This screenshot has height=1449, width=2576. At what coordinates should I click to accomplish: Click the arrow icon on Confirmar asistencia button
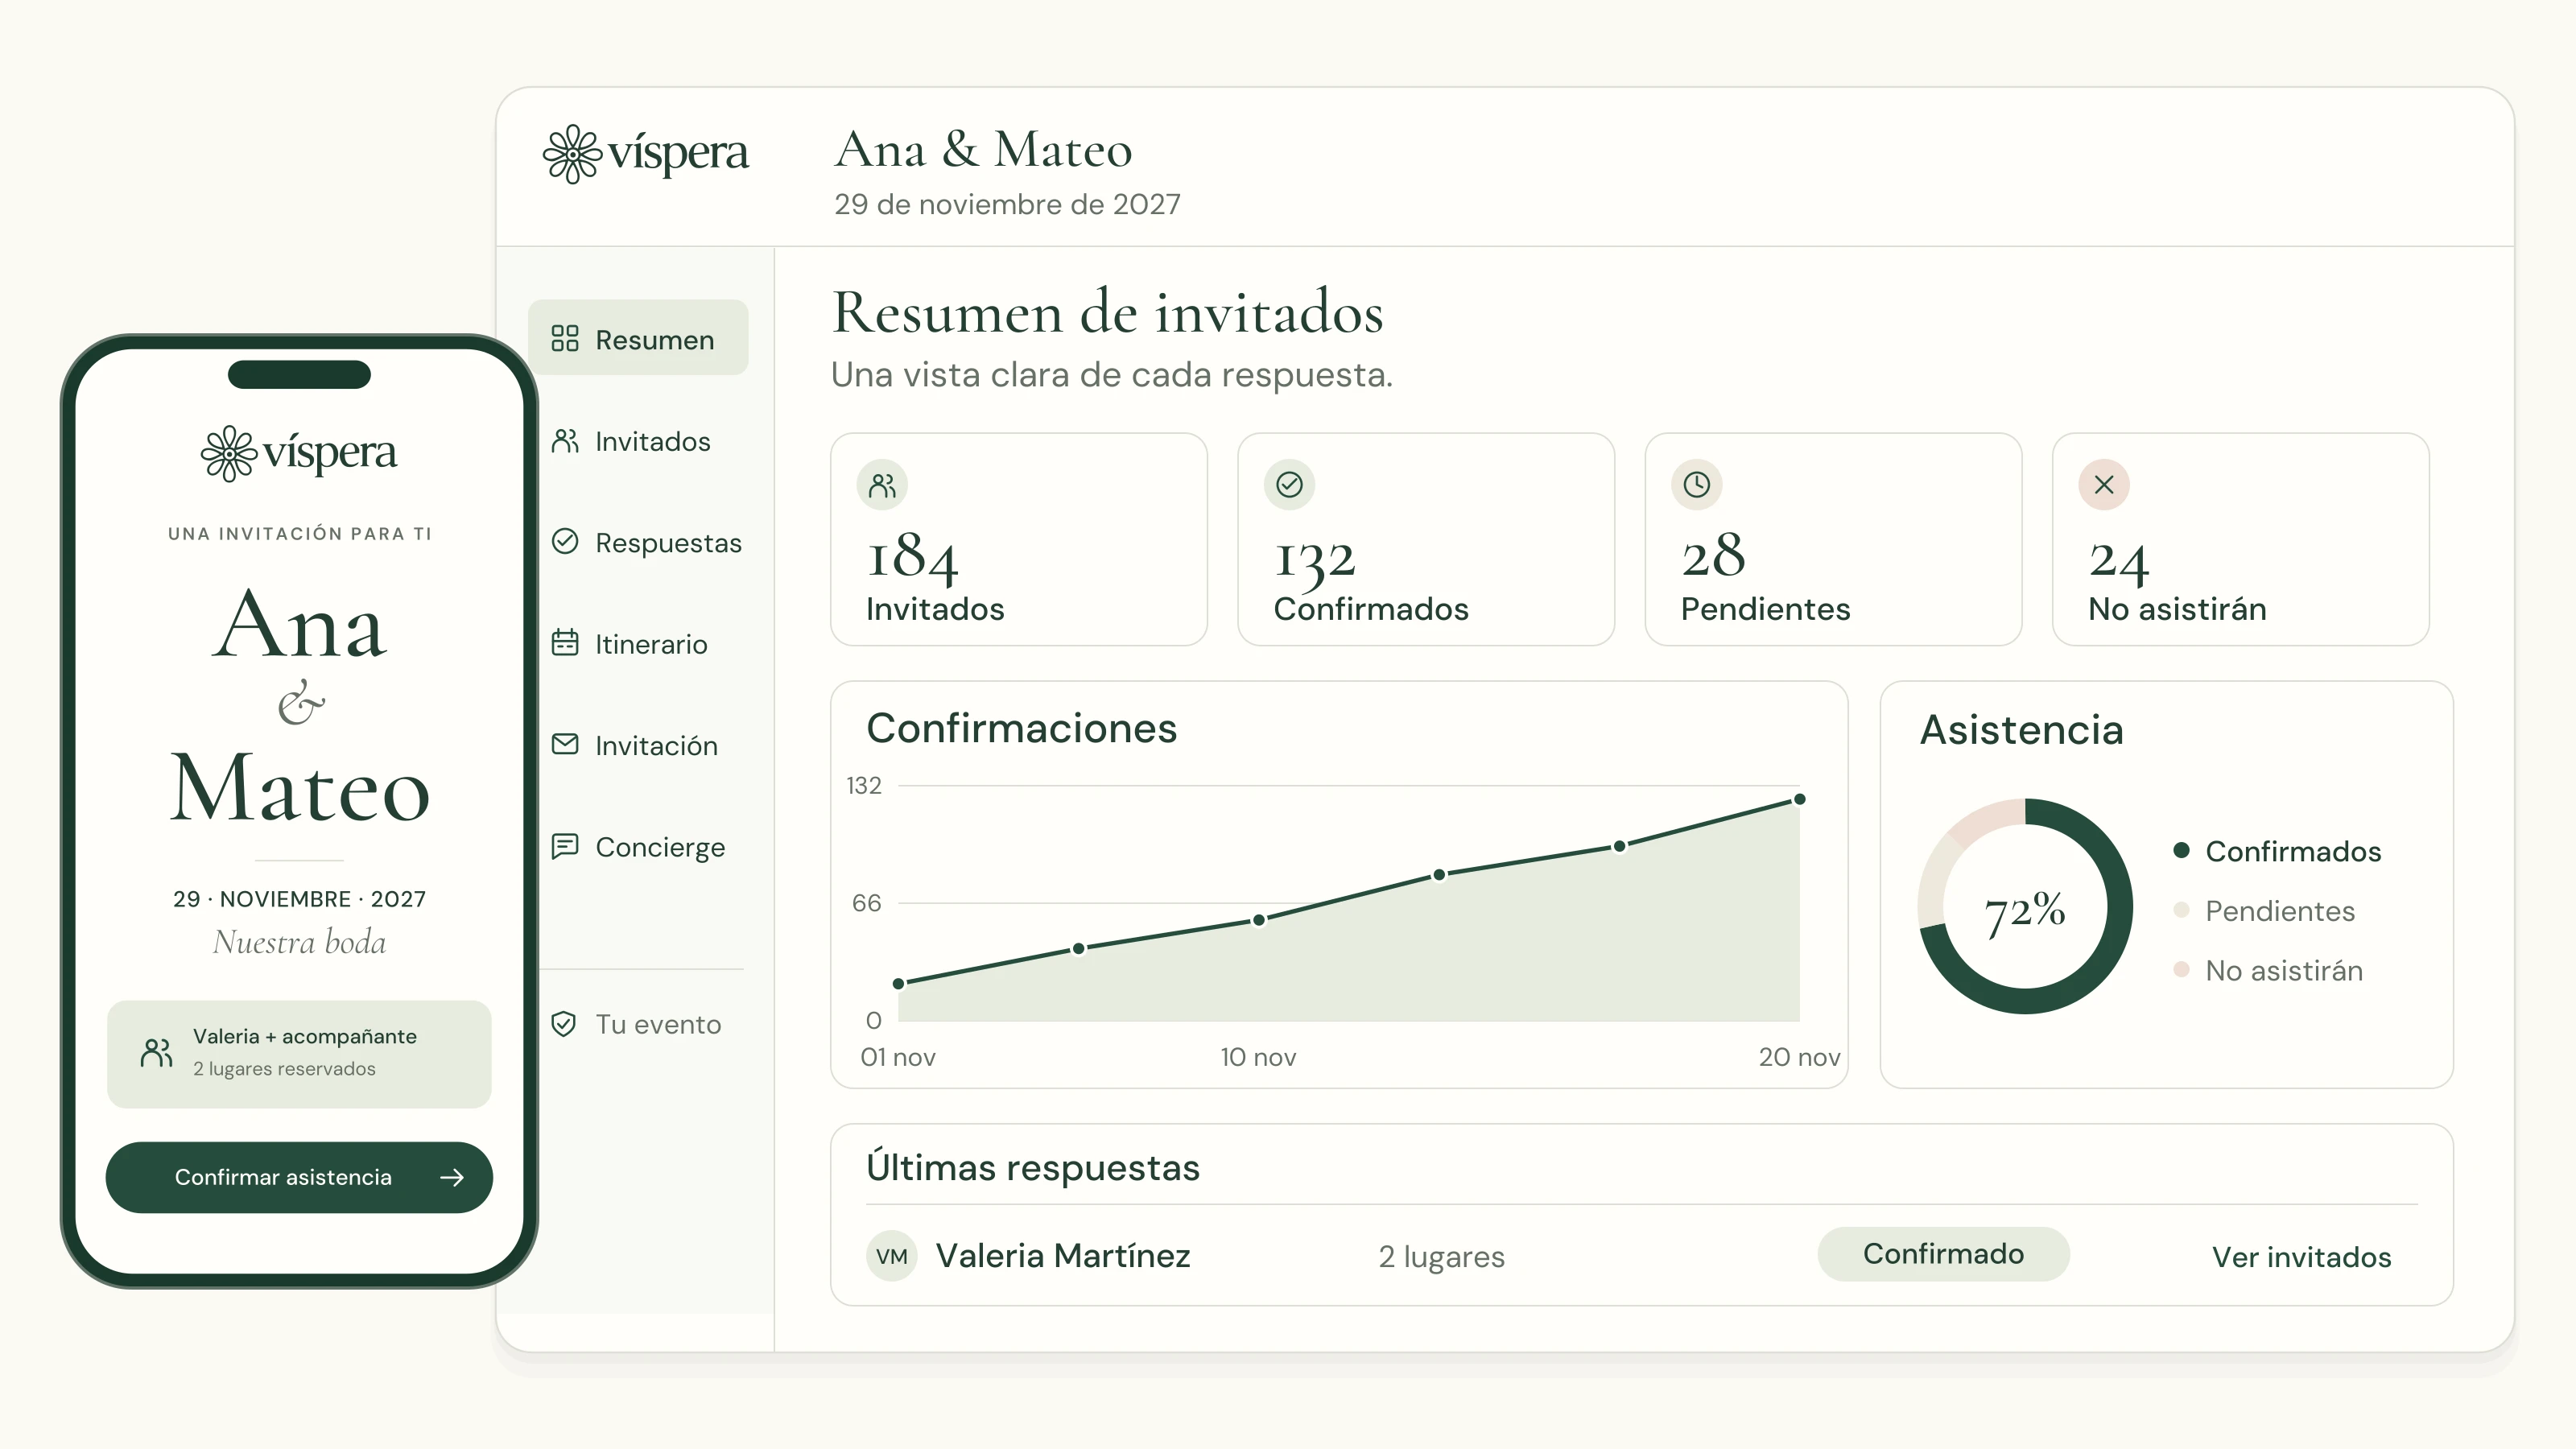[x=452, y=1178]
